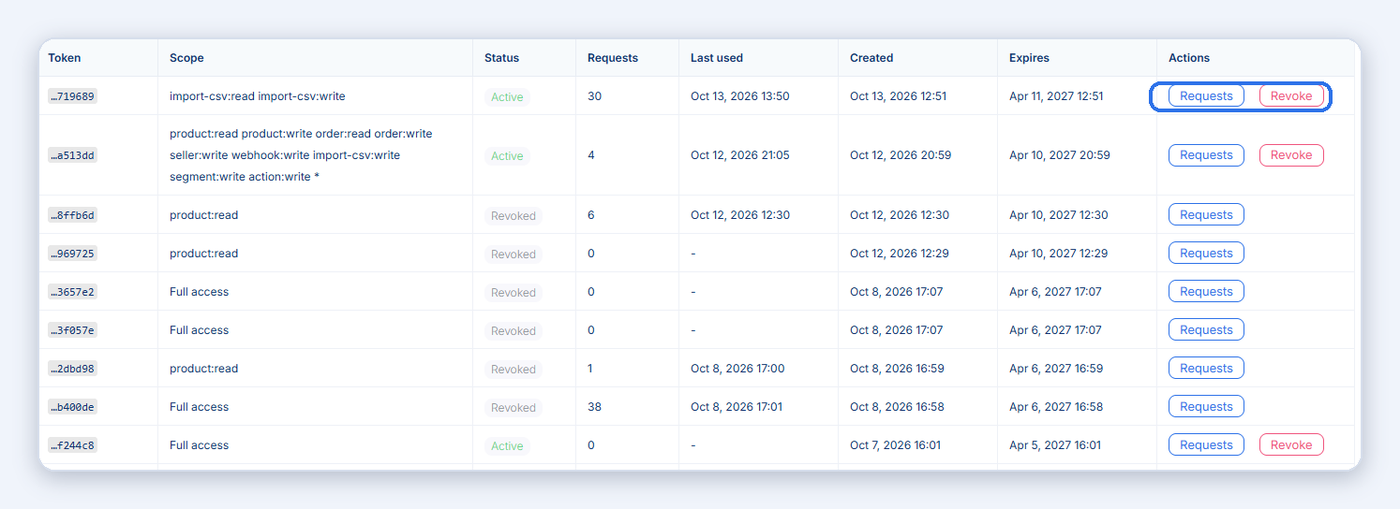Screen dimensions: 1400x509
Task: Click expiry 'Apr 10, 2027 12:30'
Action: 1058,215
